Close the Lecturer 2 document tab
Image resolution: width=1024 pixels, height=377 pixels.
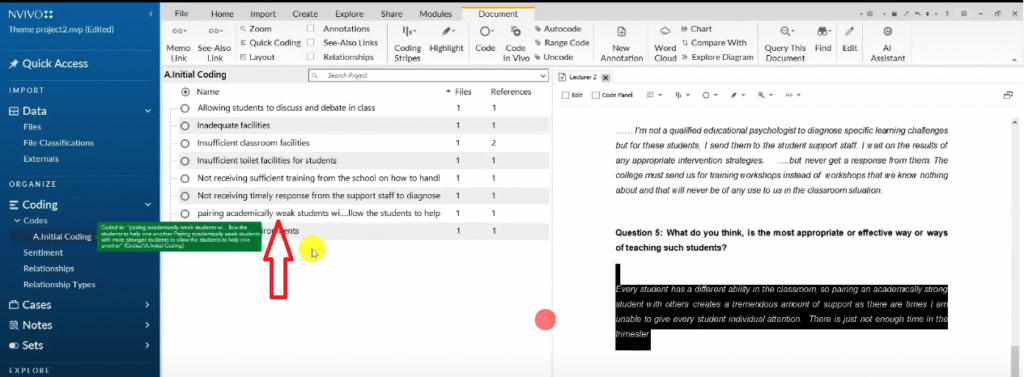click(x=605, y=77)
